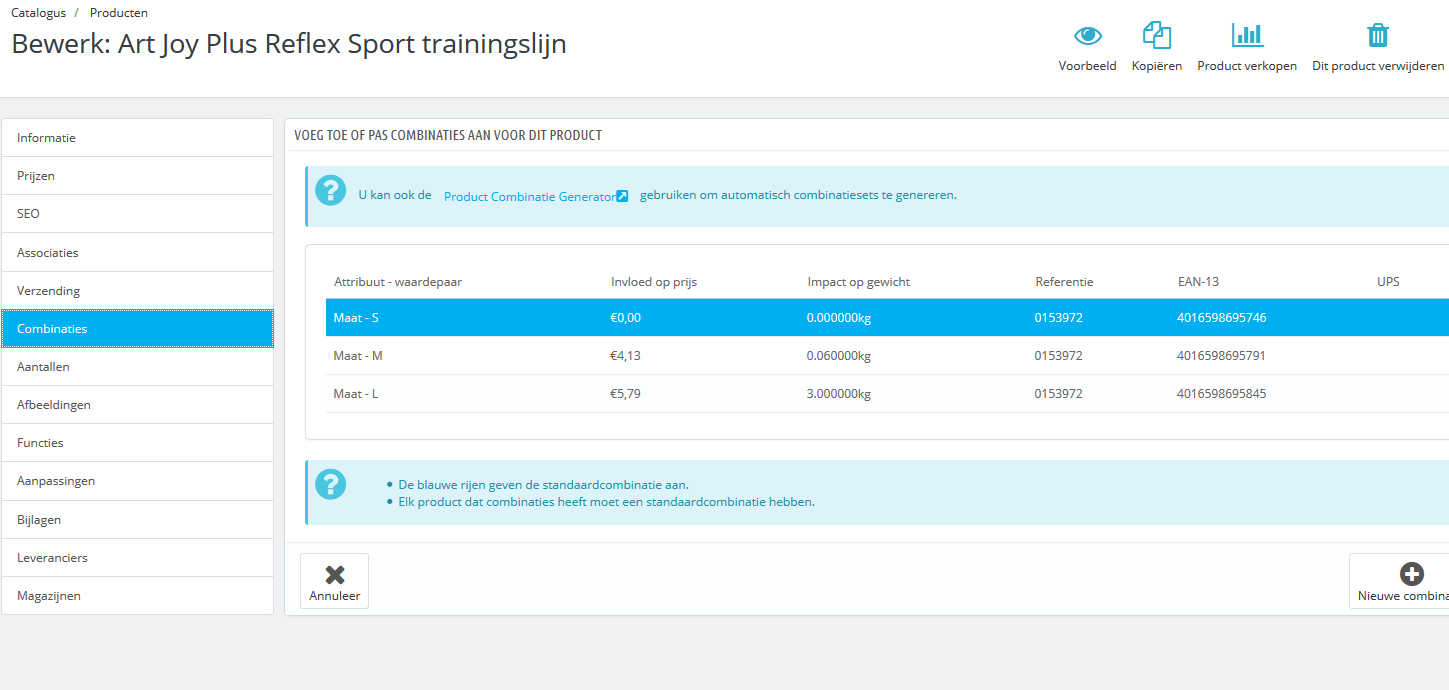Open the Leveranciers tab
Viewport: 1449px width, 690px height.
137,558
